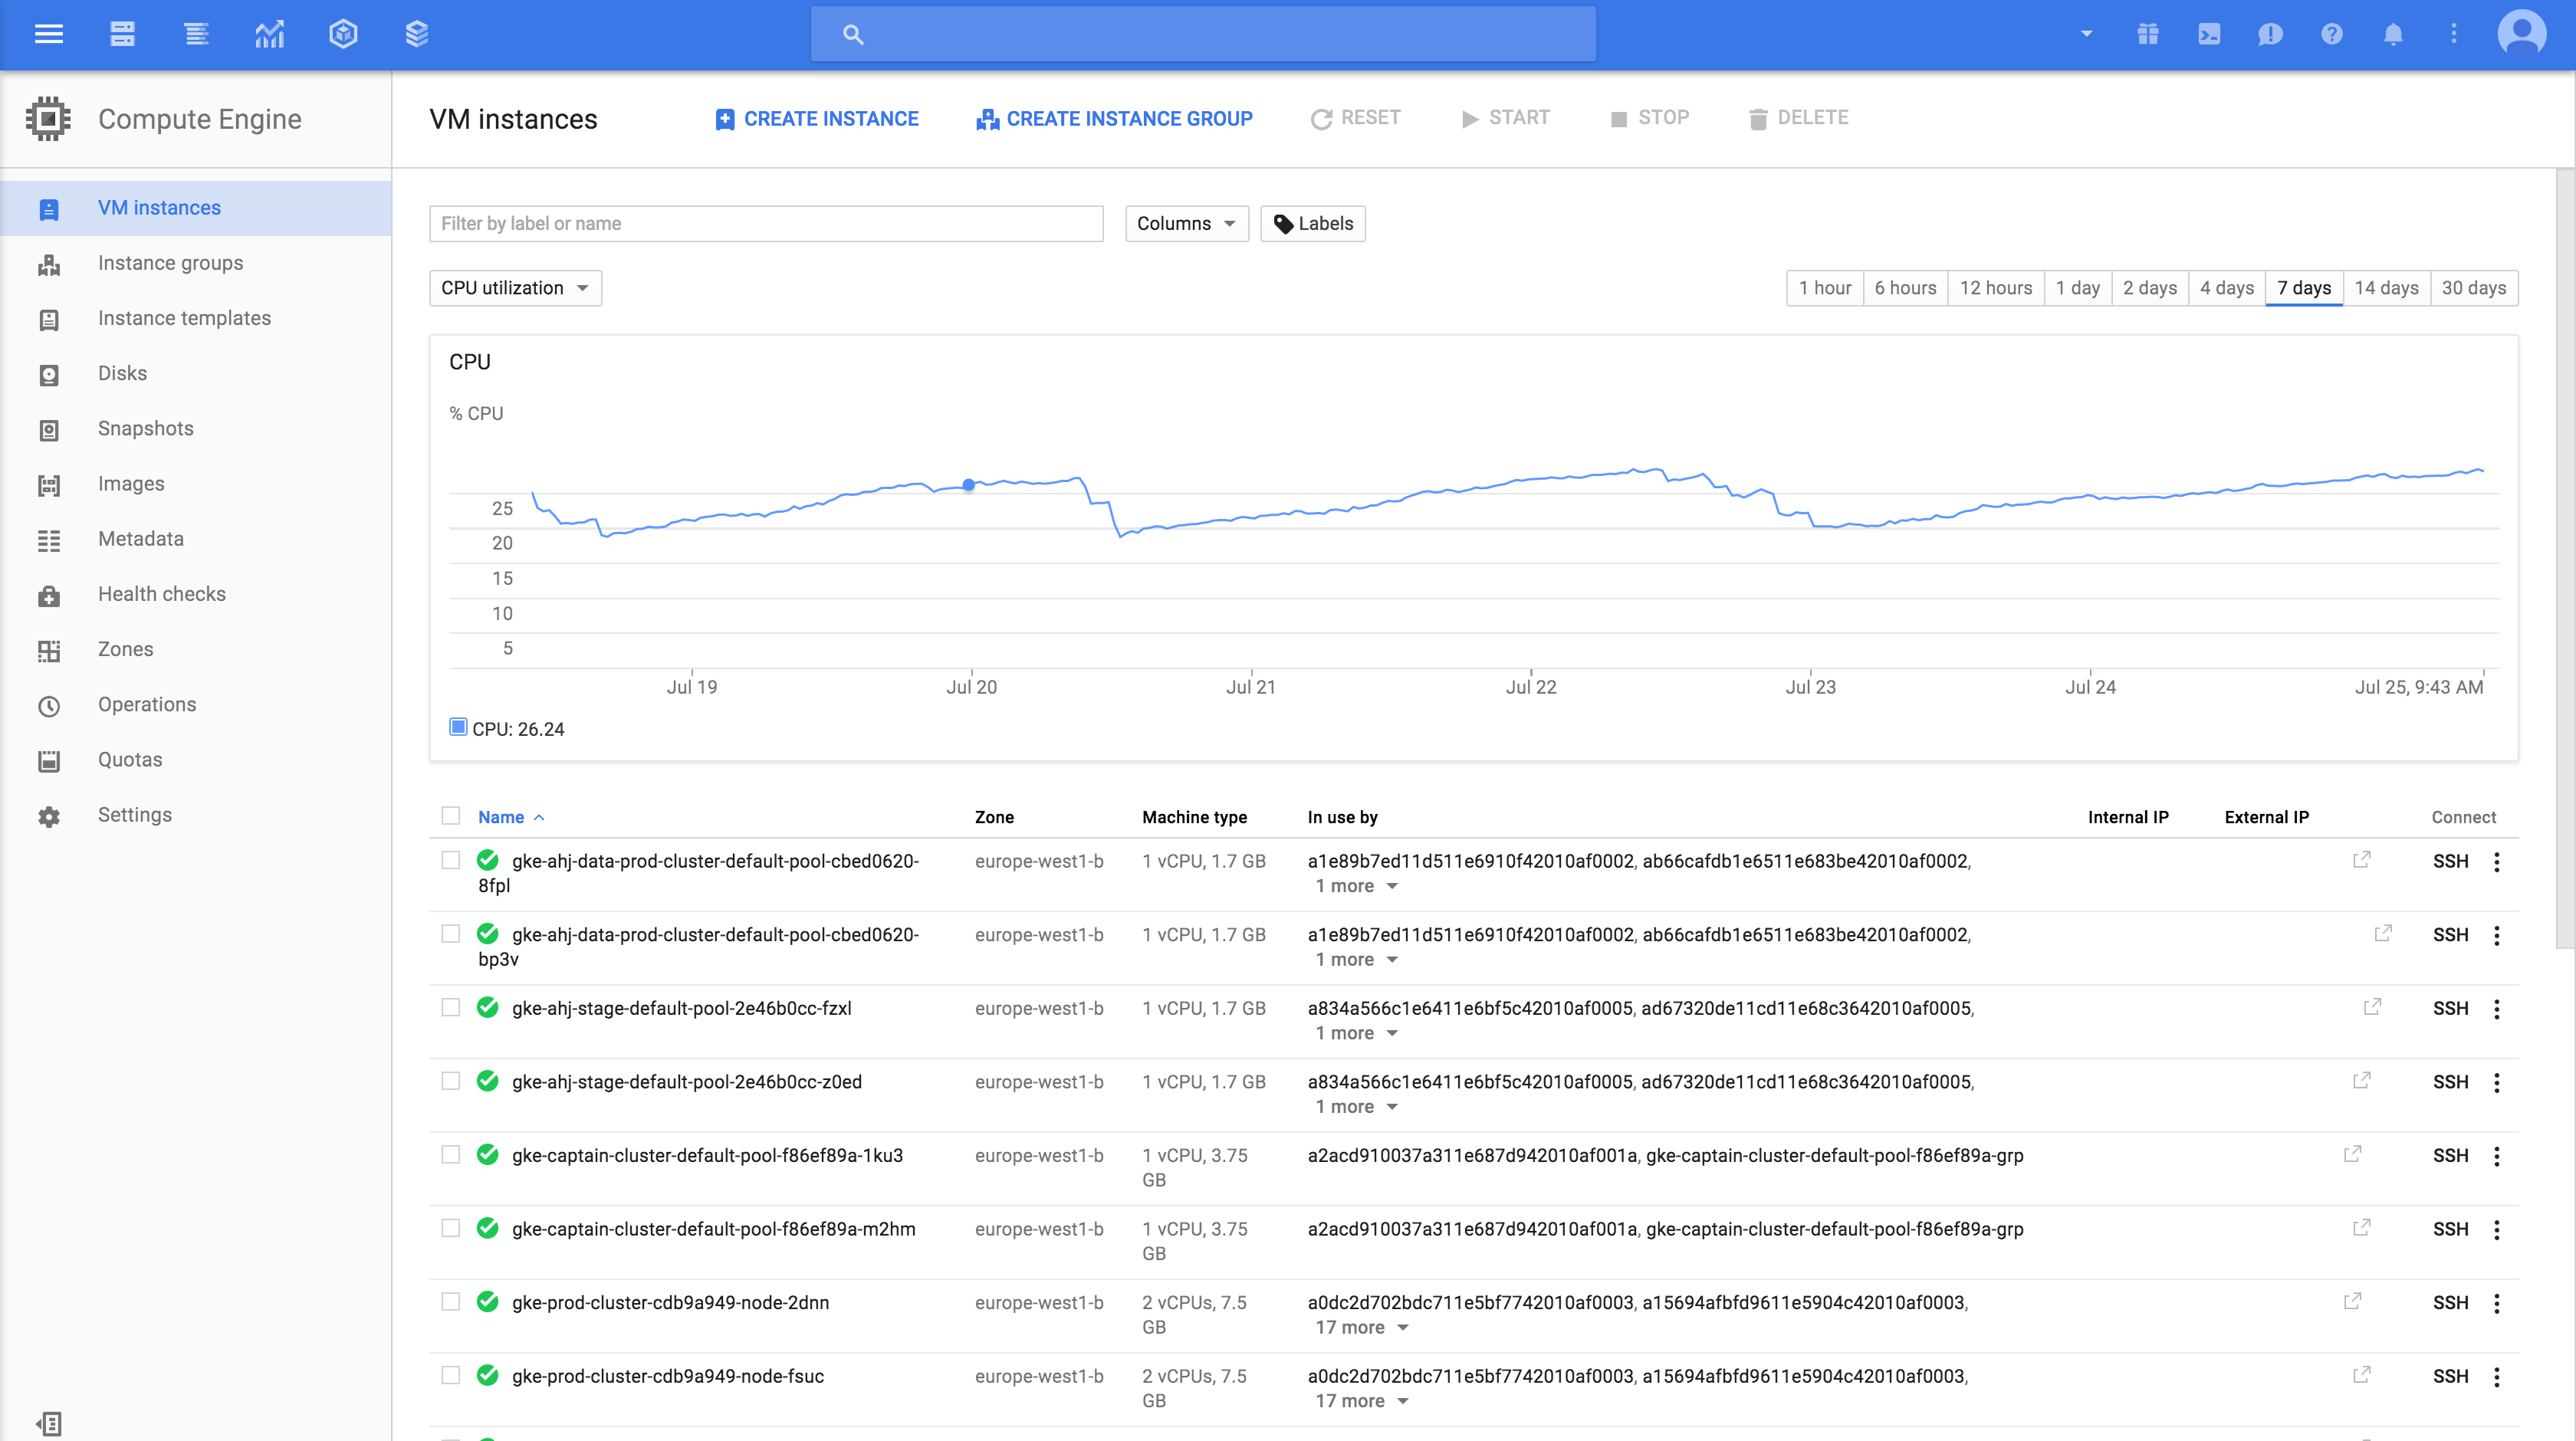2576x1441 pixels.
Task: Open more actions for gke-ahj-data-prod-cluster 8fpl row
Action: [2496, 862]
